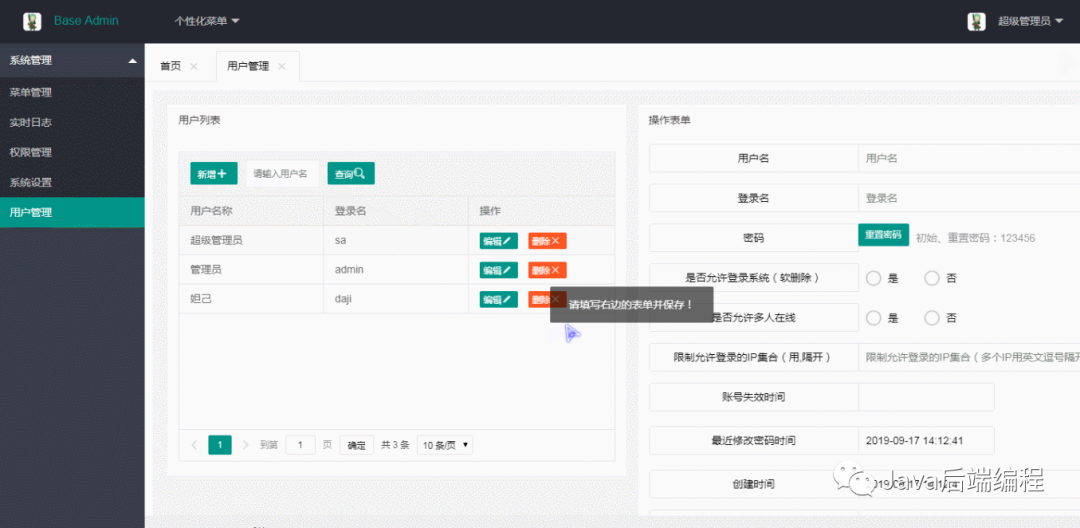This screenshot has width=1080, height=528.
Task: Select the 用户管理 tab
Action: click(248, 66)
